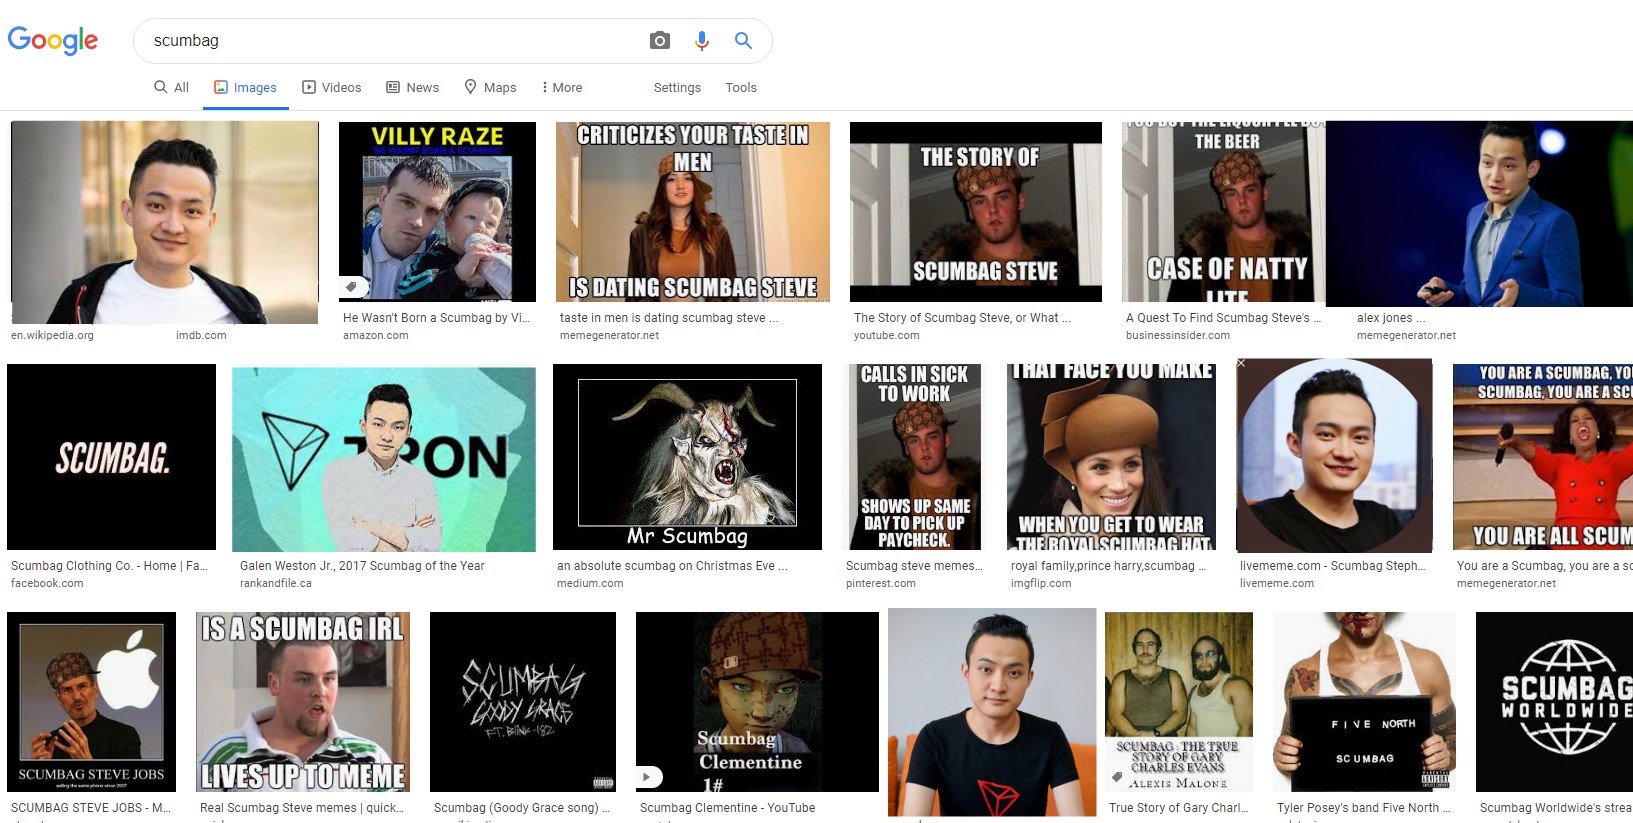This screenshot has height=823, width=1633.
Task: Open 'Is a scumbag IRL' meme image
Action: [x=303, y=702]
